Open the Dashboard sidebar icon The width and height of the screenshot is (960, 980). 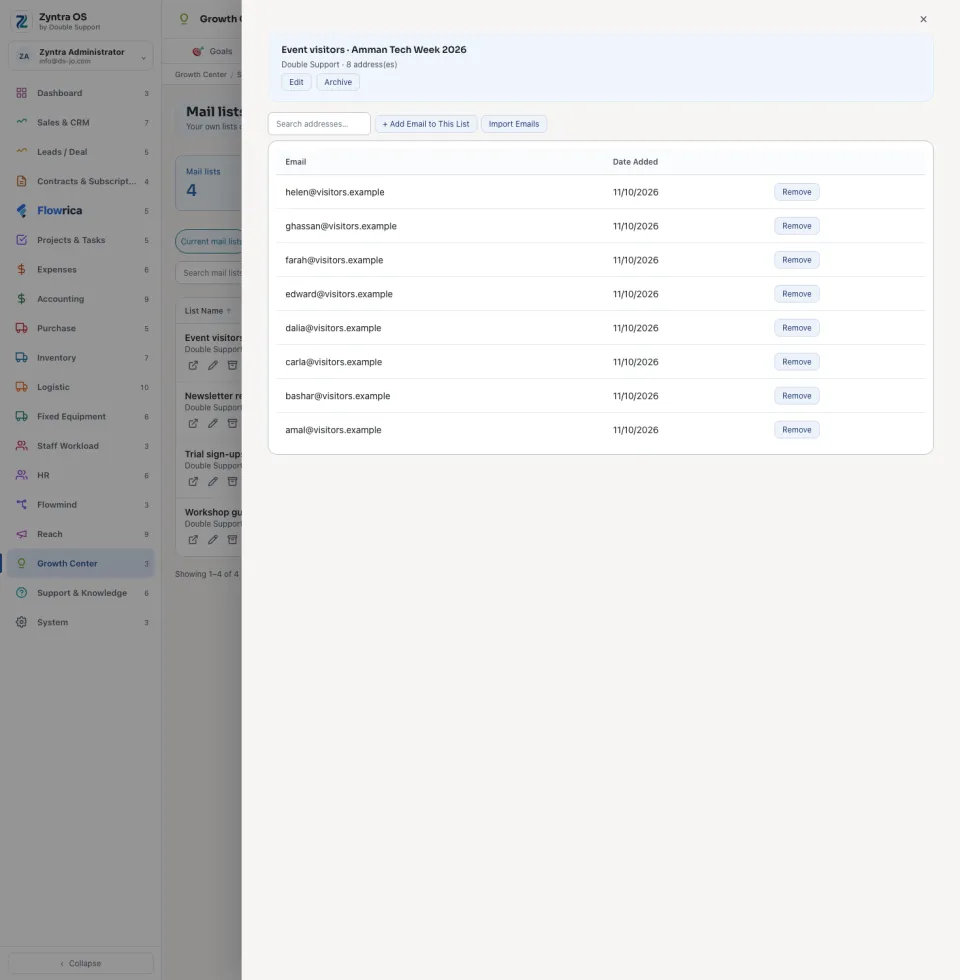pyautogui.click(x=21, y=93)
